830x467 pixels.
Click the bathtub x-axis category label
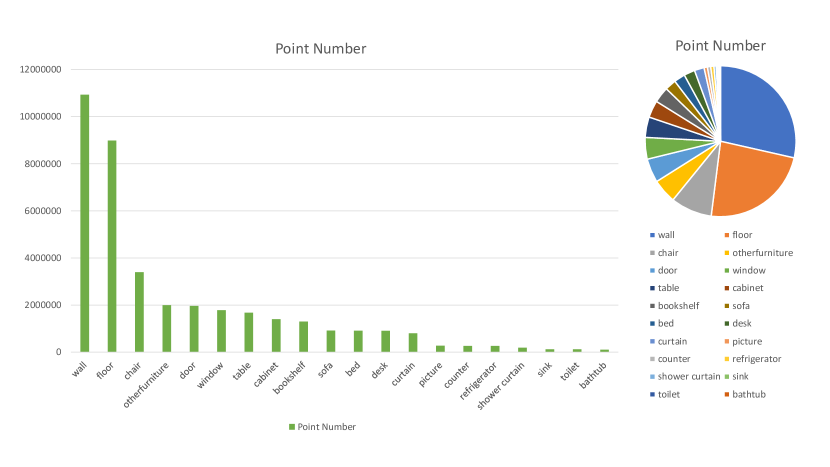click(593, 373)
